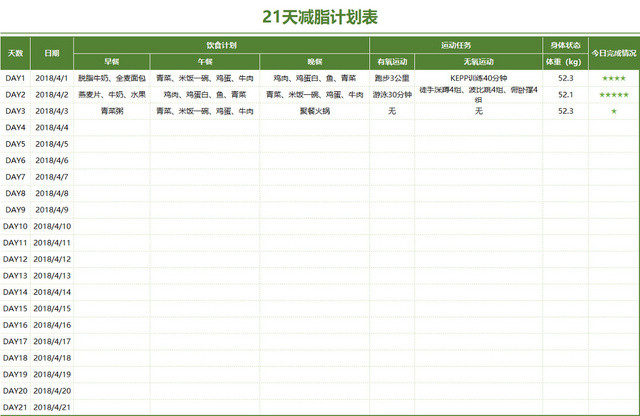
Task: Select the '跑步3公里' aerobic cell
Action: (x=392, y=78)
